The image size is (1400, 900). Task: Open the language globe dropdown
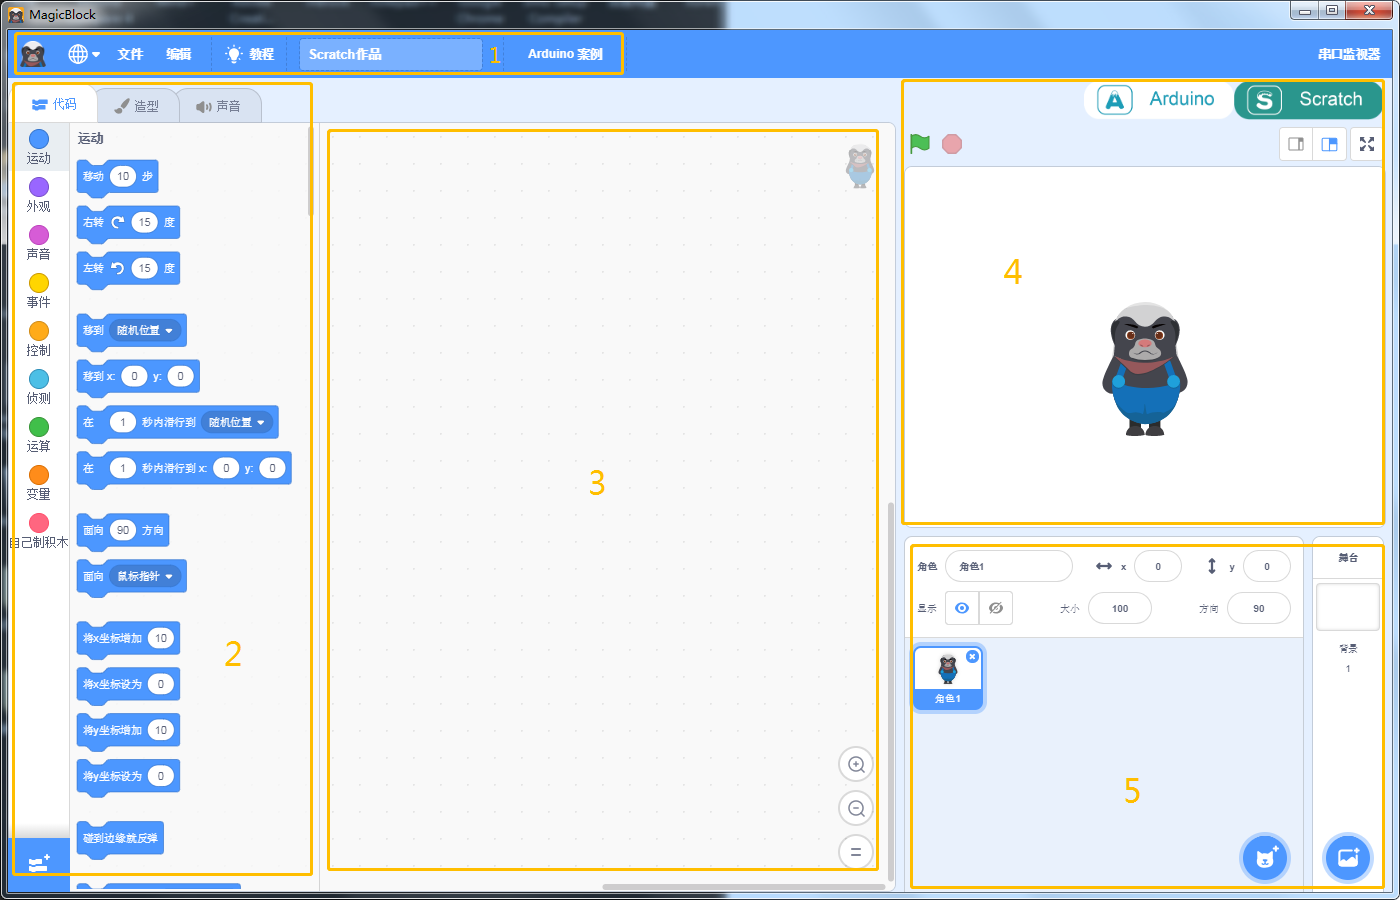83,54
